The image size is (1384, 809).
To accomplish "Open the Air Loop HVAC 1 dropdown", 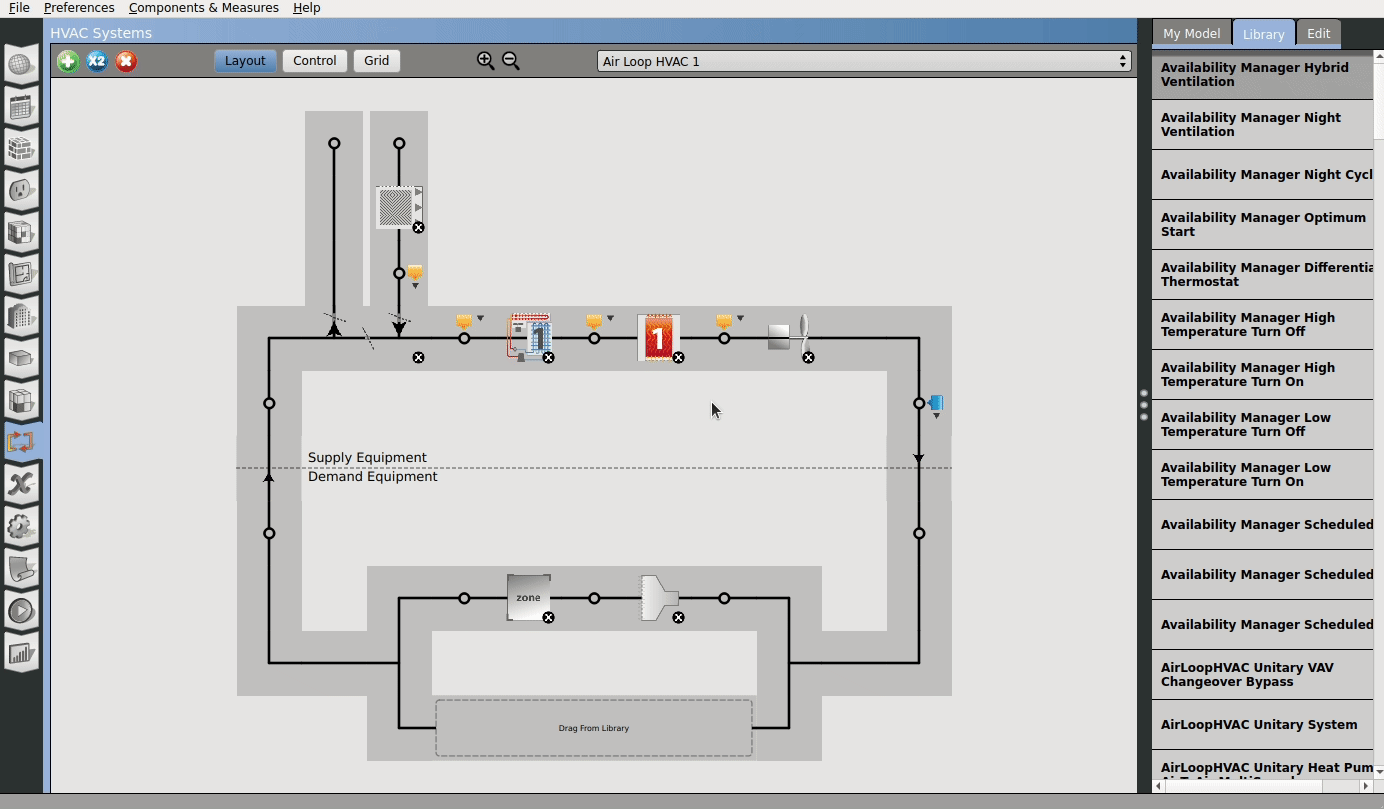I will click(860, 60).
